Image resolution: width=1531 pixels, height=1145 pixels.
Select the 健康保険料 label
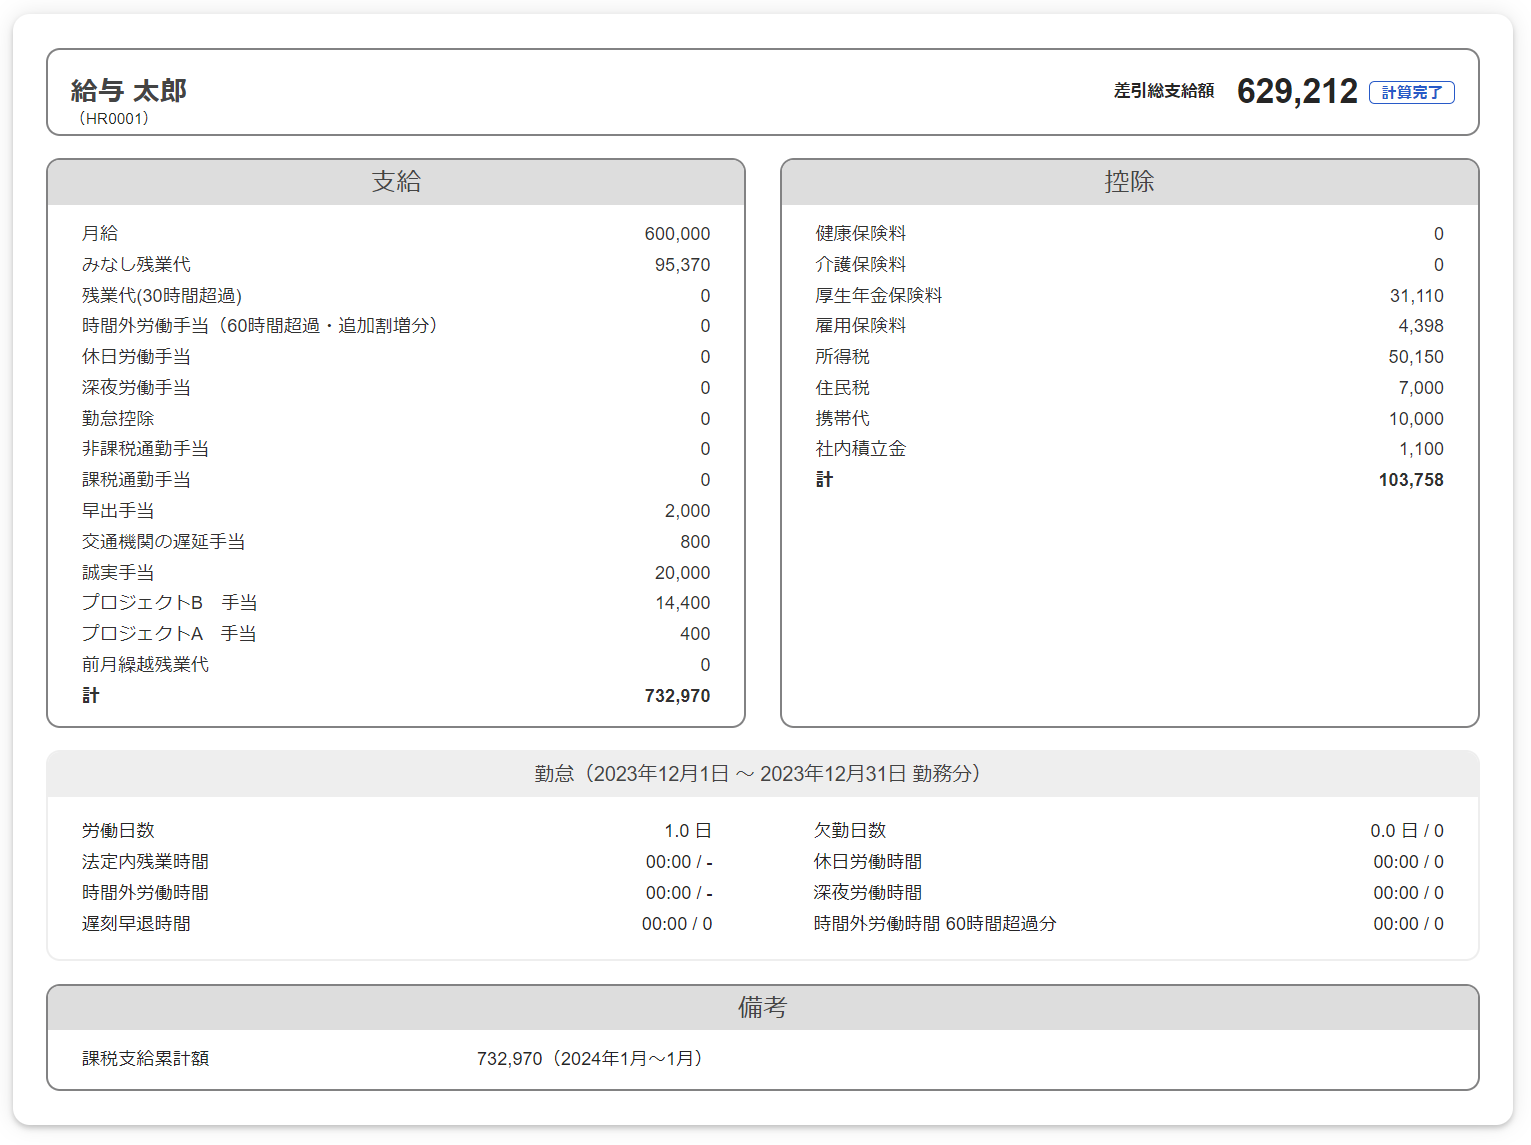tap(861, 234)
